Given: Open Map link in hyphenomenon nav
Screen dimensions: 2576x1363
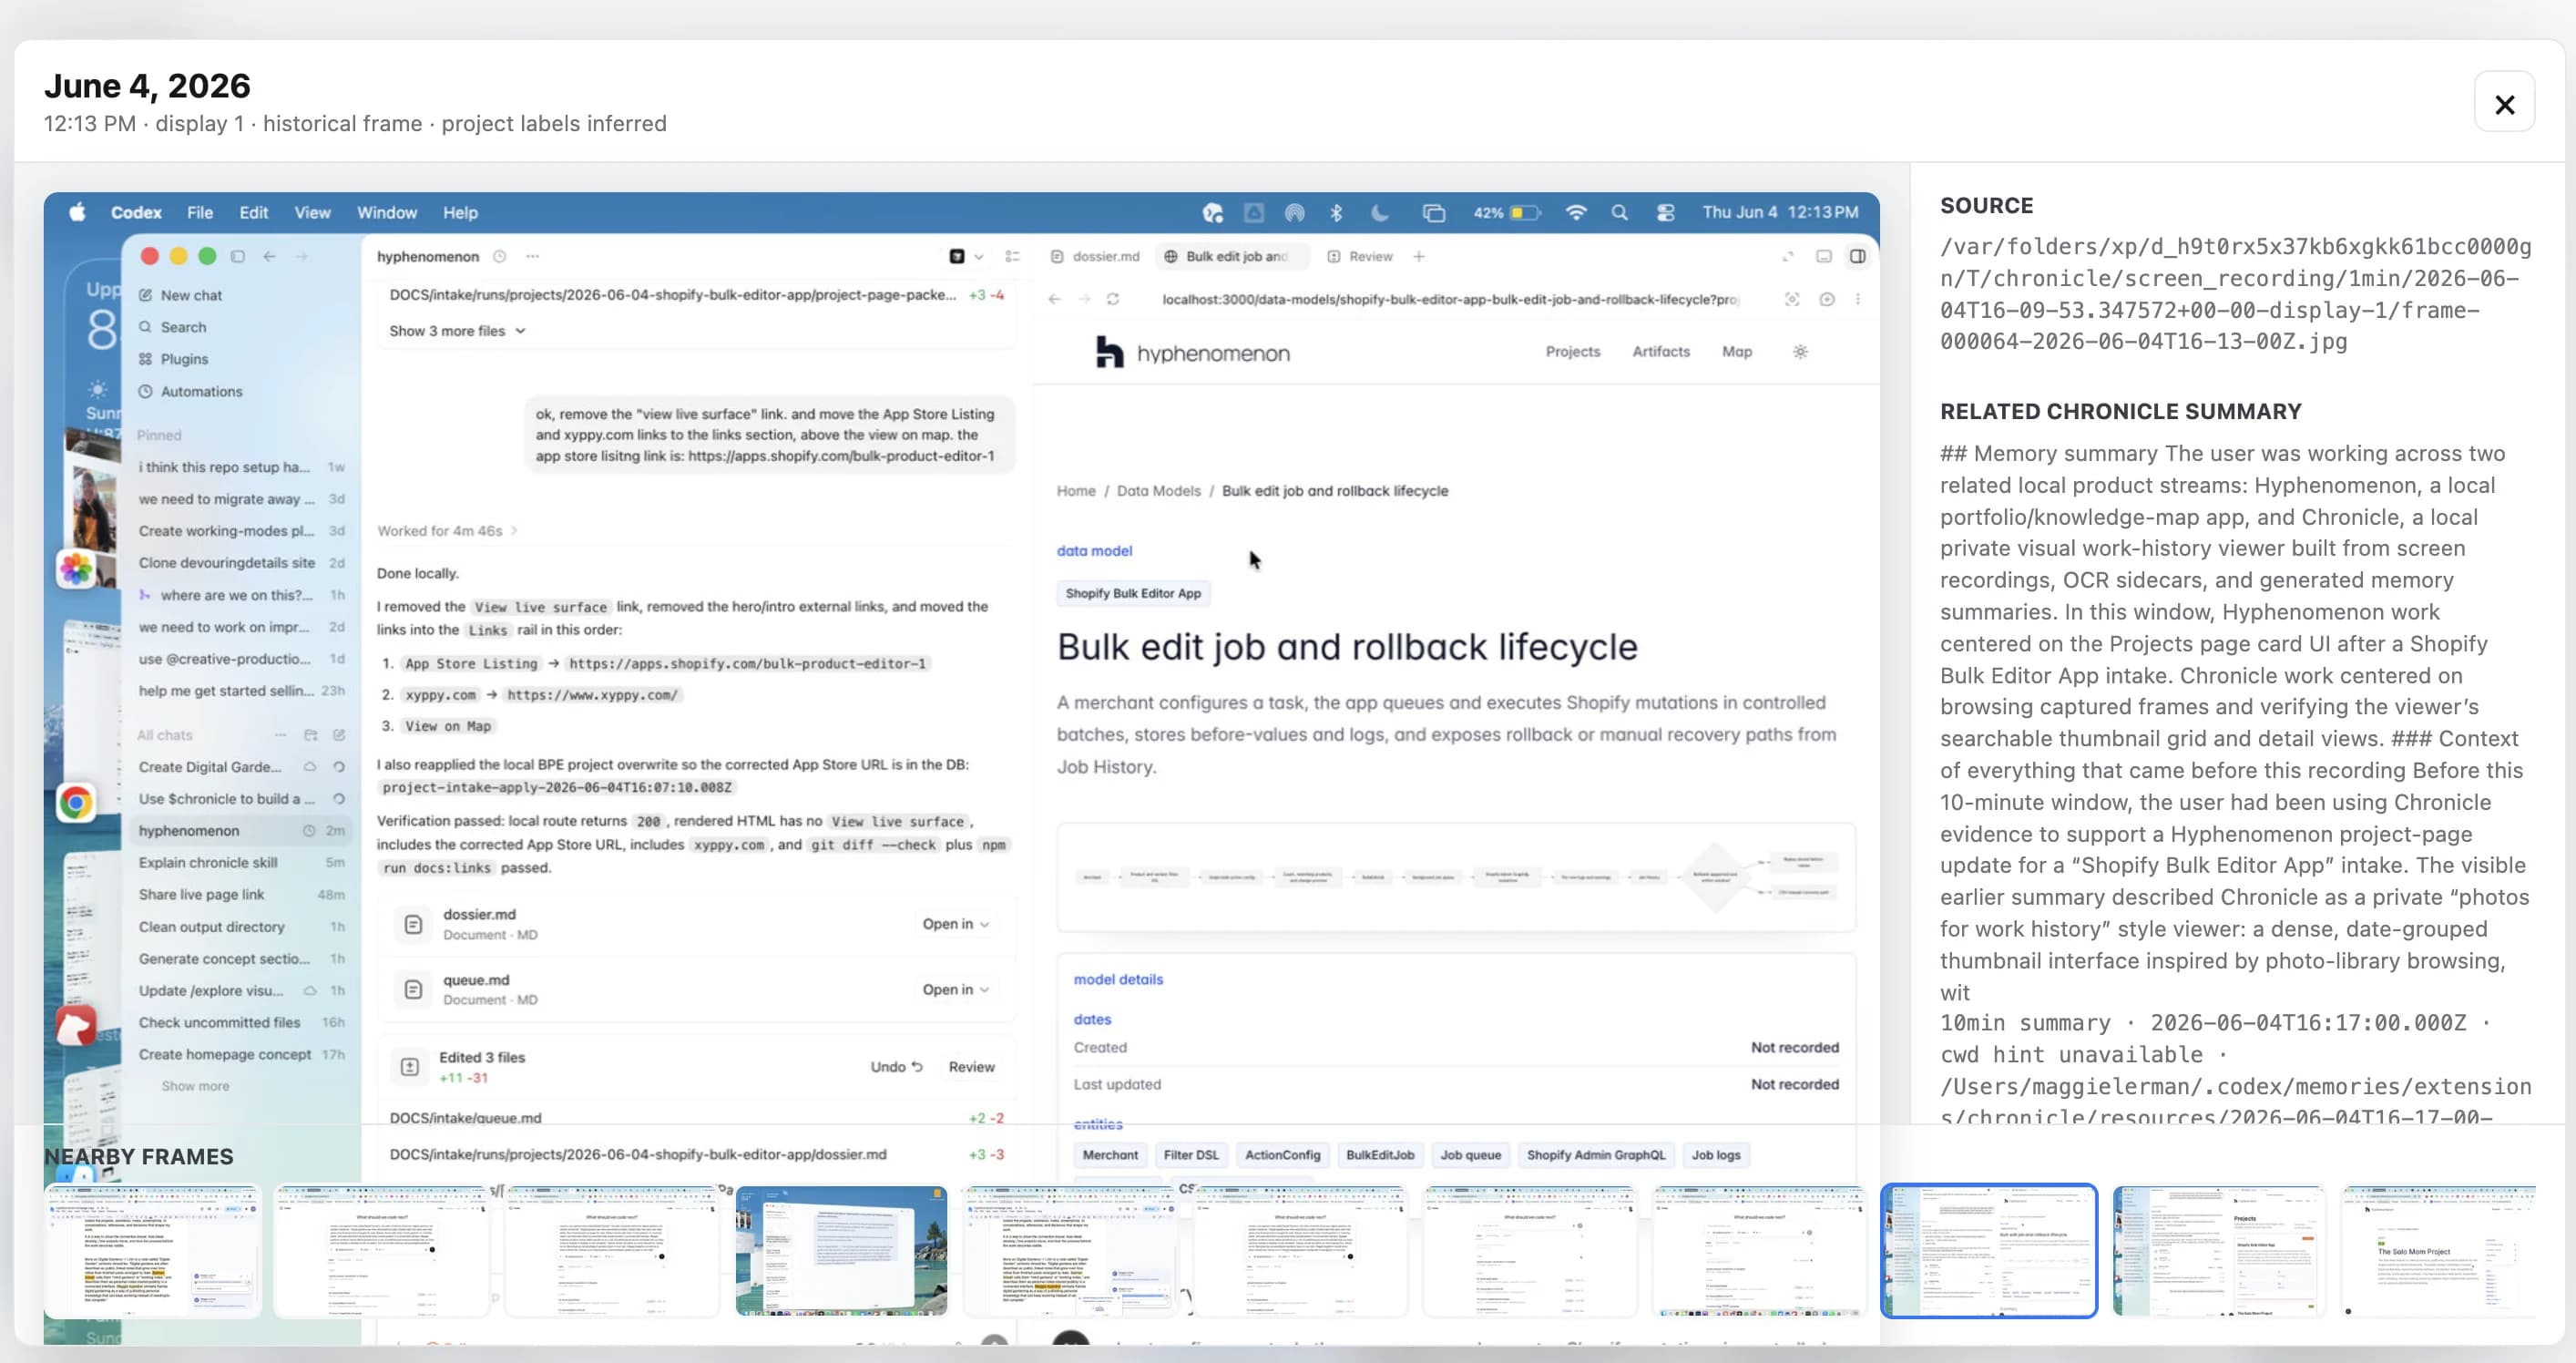Looking at the screenshot, I should coord(1736,352).
